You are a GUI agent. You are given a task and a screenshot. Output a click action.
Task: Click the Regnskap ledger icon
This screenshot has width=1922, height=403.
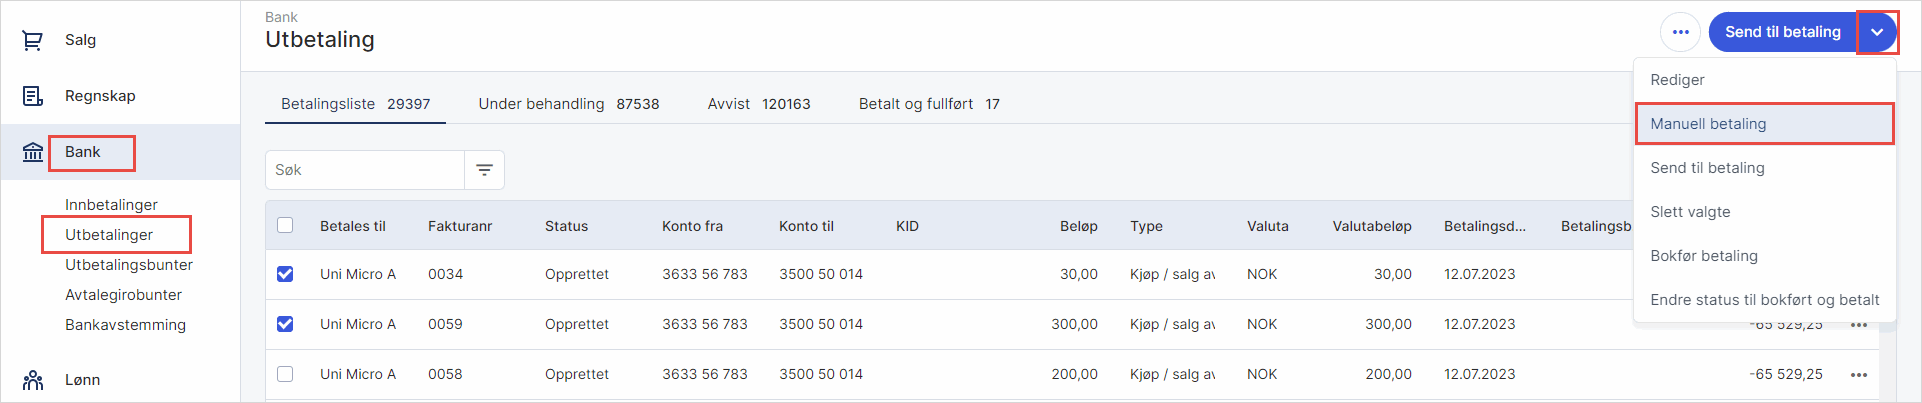click(33, 96)
